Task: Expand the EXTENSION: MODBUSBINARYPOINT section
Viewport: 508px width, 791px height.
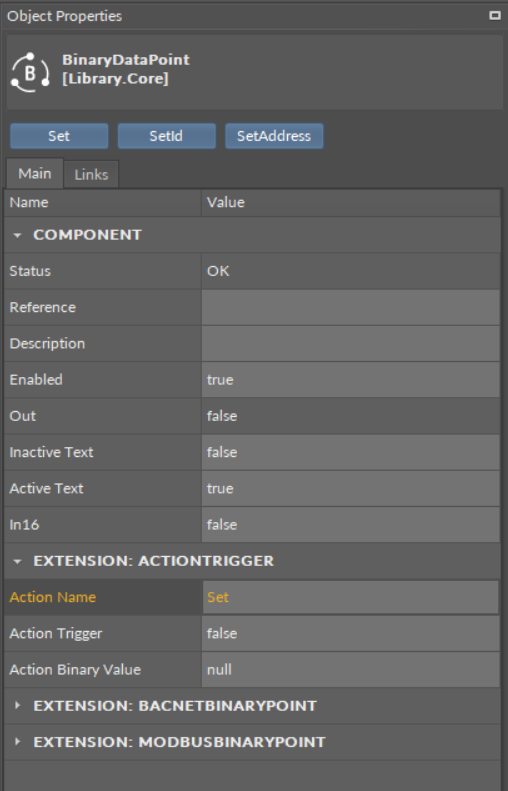Action: [17, 742]
